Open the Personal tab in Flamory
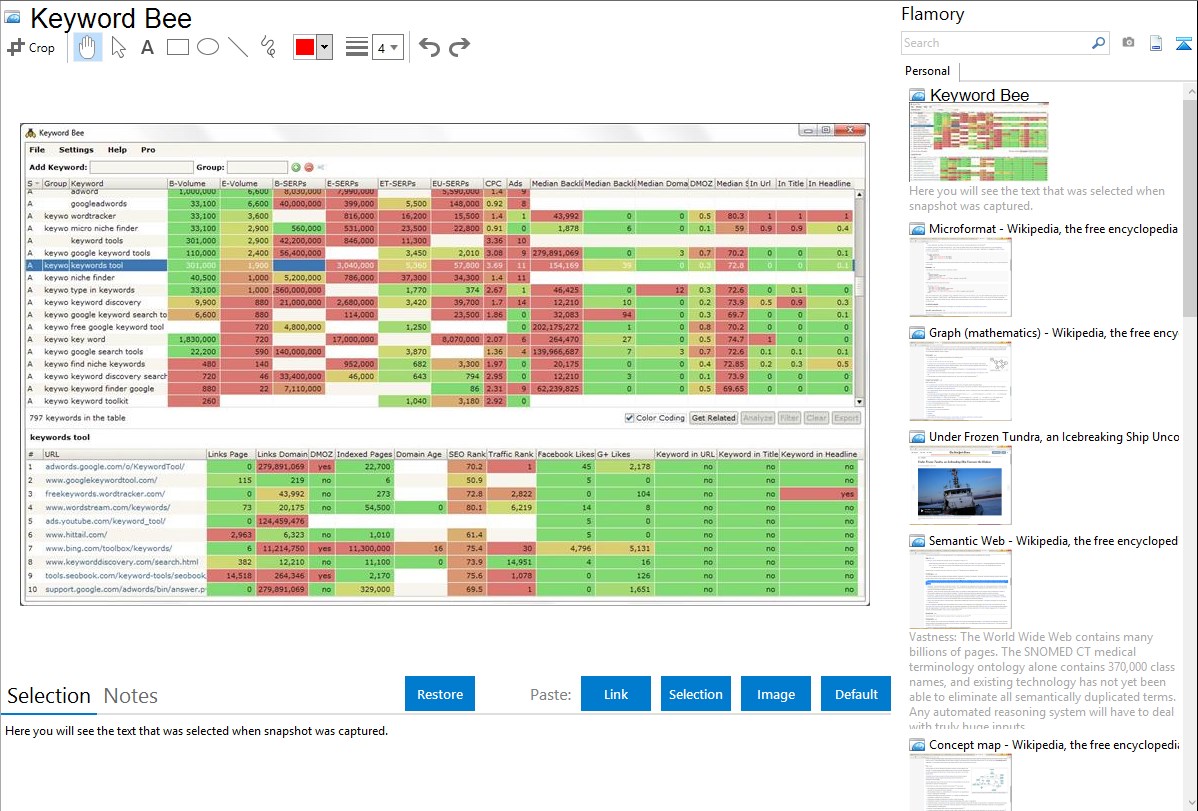The width and height of the screenshot is (1198, 811). coord(927,71)
